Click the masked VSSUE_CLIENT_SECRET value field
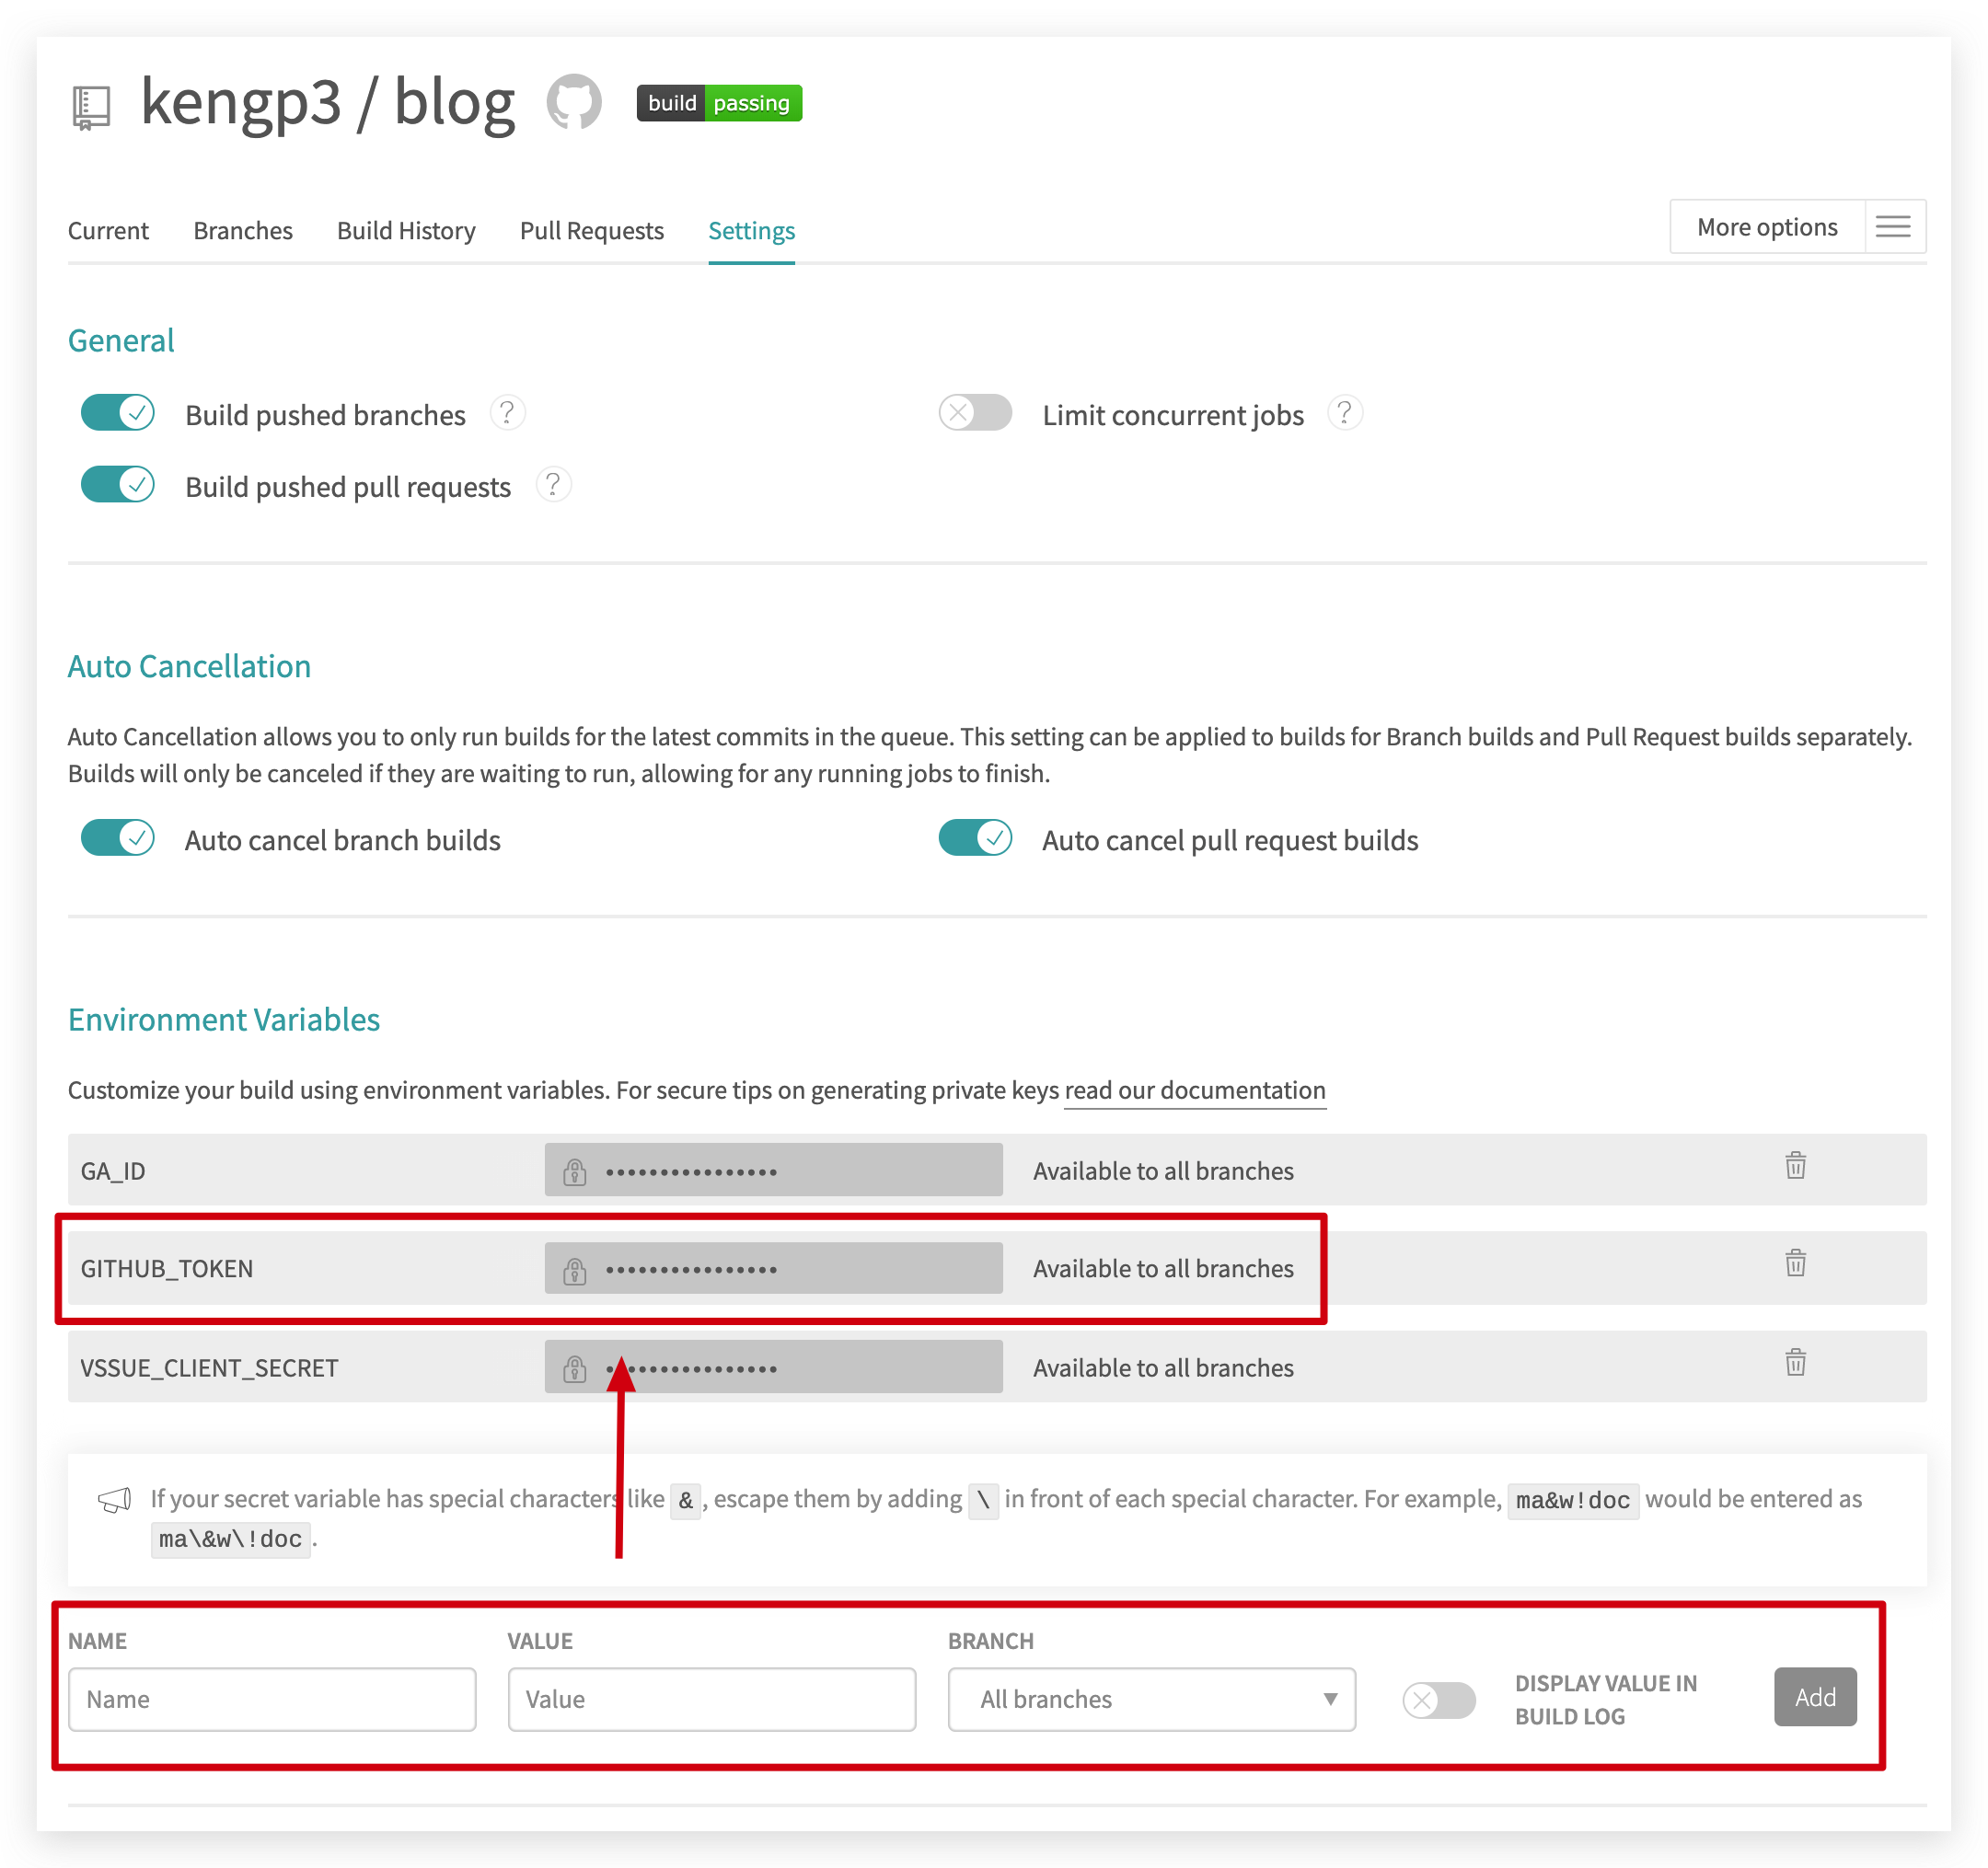Screen dimensions: 1988x1868 coord(774,1367)
